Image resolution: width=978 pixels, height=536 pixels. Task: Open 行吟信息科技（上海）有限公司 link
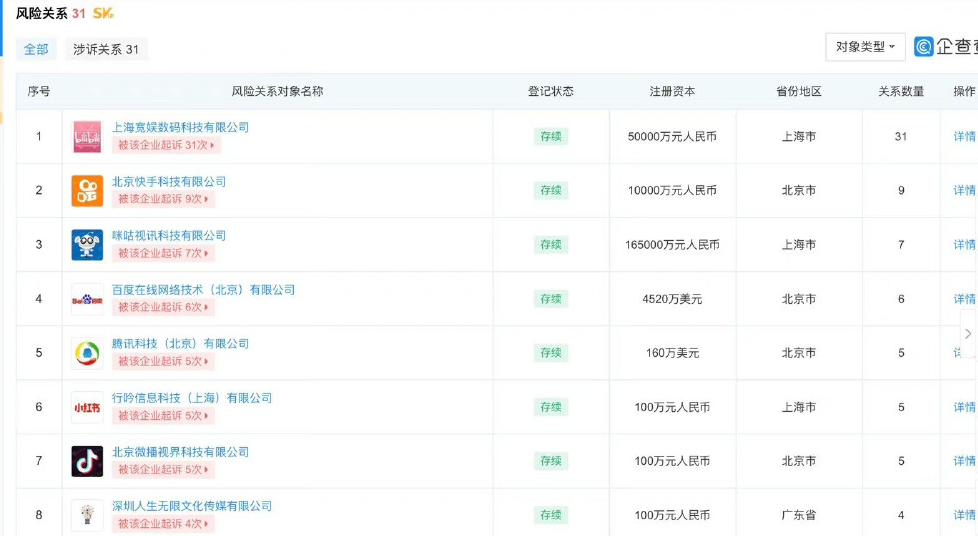(x=192, y=397)
